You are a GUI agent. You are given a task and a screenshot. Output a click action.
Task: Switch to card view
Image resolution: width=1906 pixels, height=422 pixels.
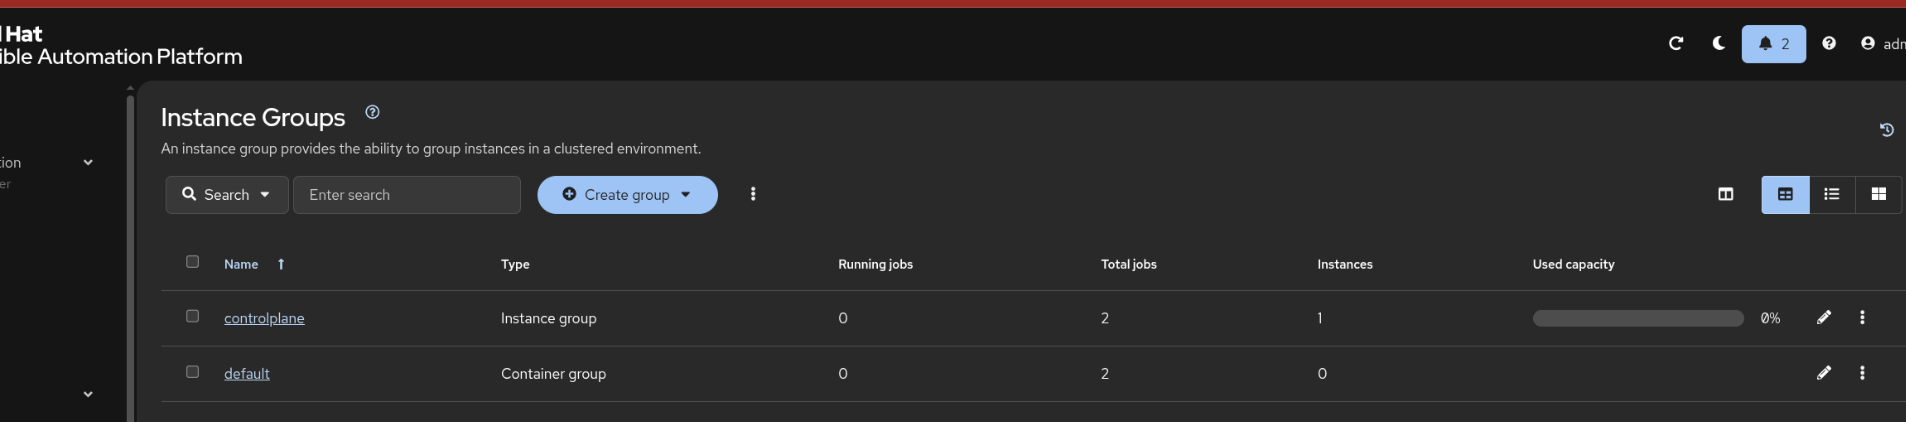click(x=1878, y=194)
